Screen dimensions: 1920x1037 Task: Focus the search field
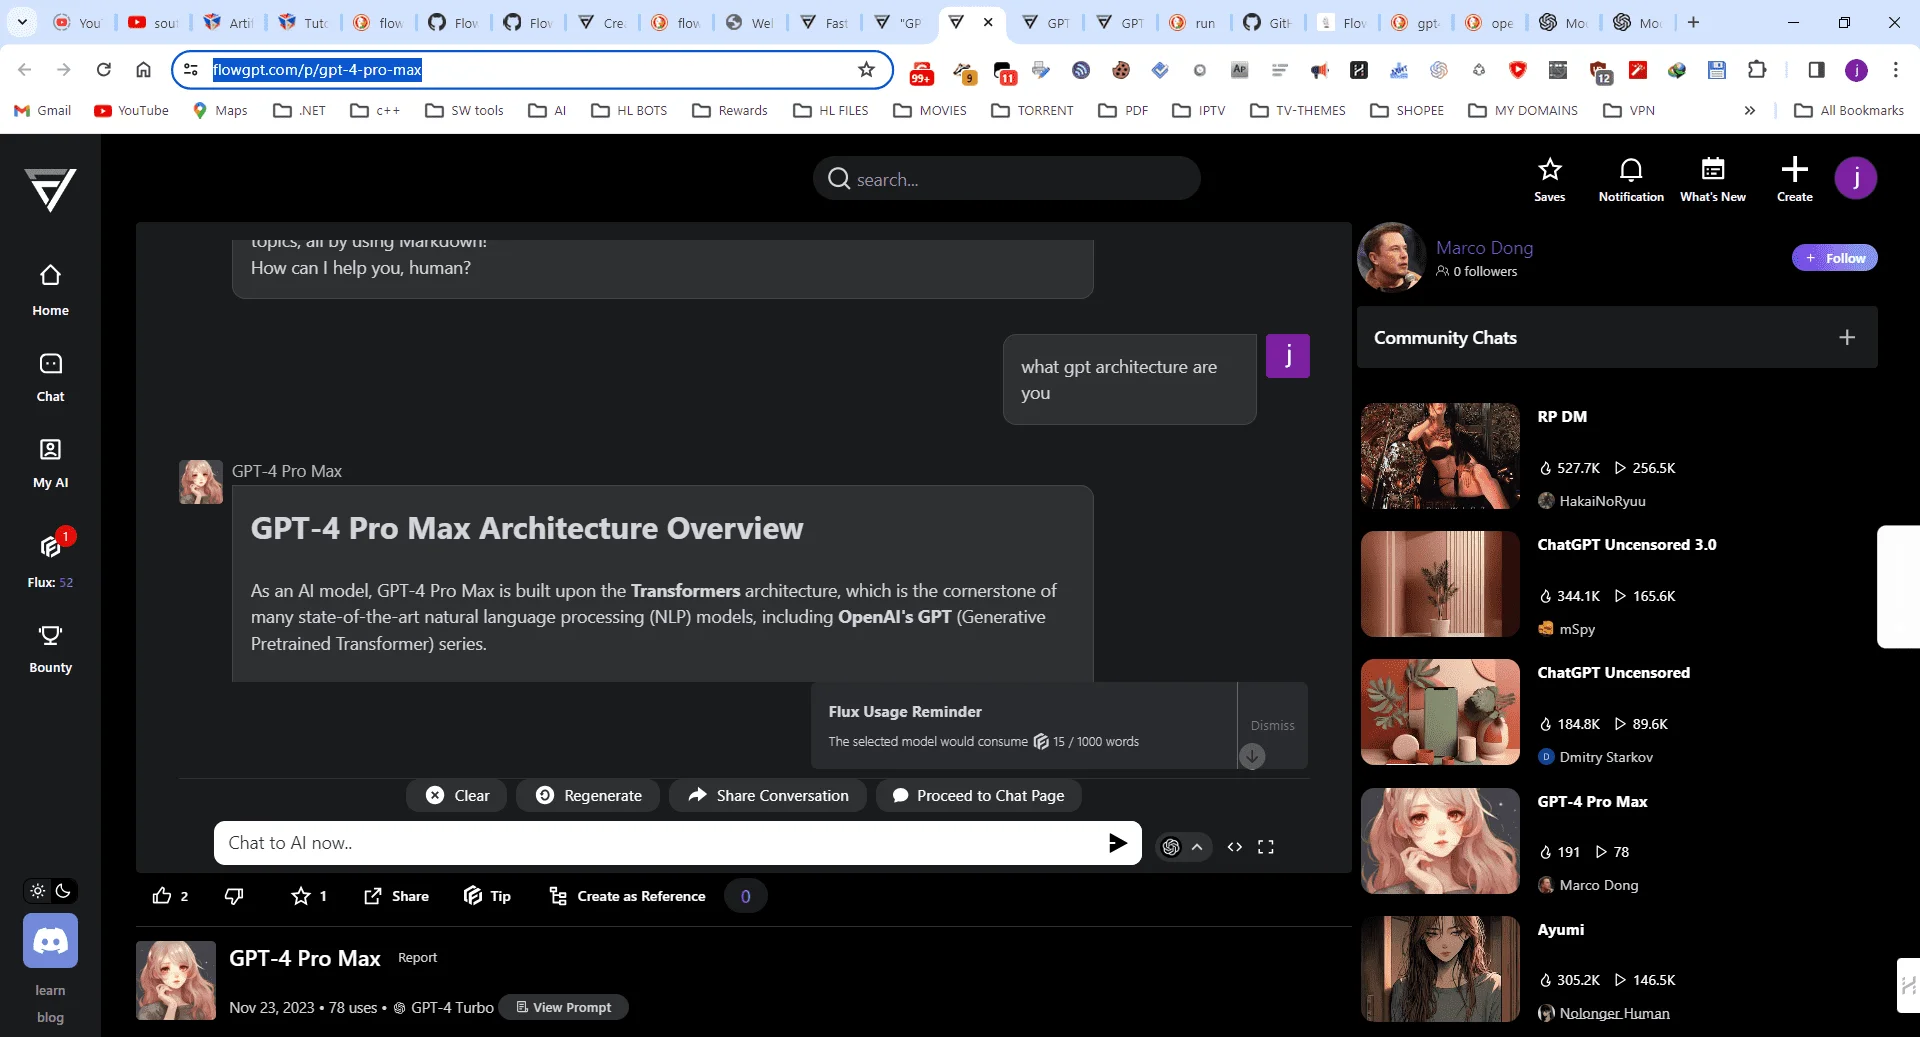[x=1006, y=179]
